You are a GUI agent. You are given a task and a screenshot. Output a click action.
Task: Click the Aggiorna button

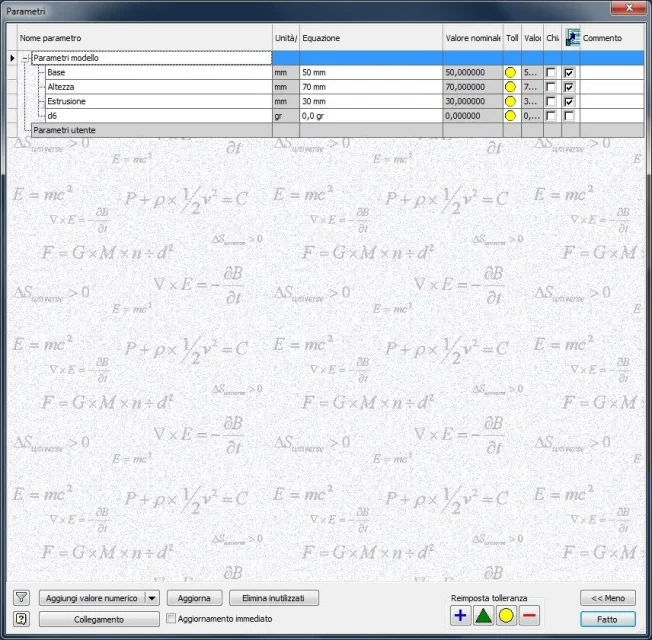(194, 598)
